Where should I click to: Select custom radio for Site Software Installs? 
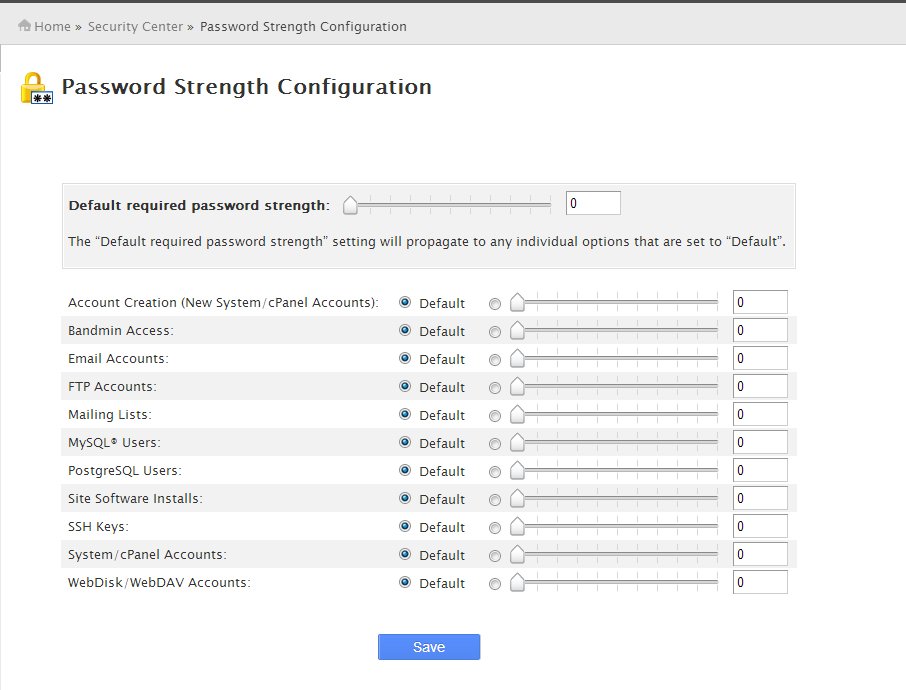pos(495,500)
